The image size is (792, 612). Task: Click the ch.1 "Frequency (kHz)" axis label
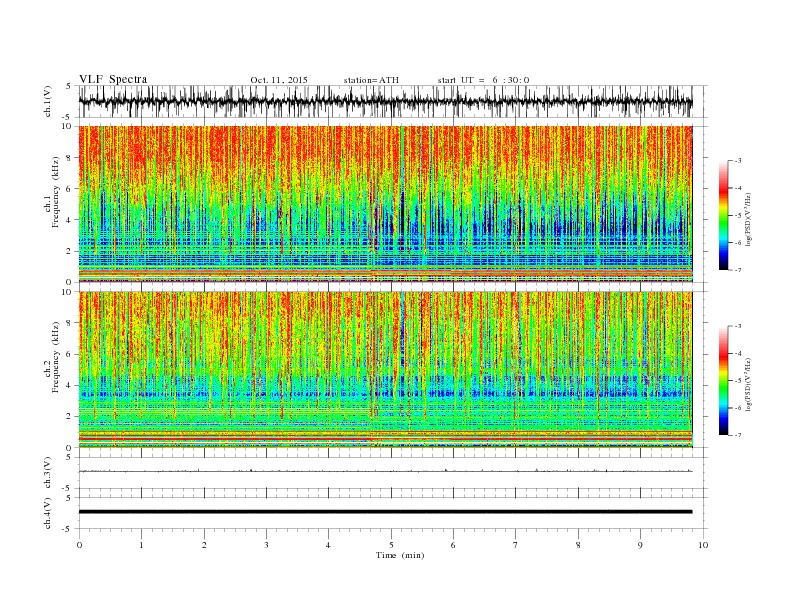[55, 192]
